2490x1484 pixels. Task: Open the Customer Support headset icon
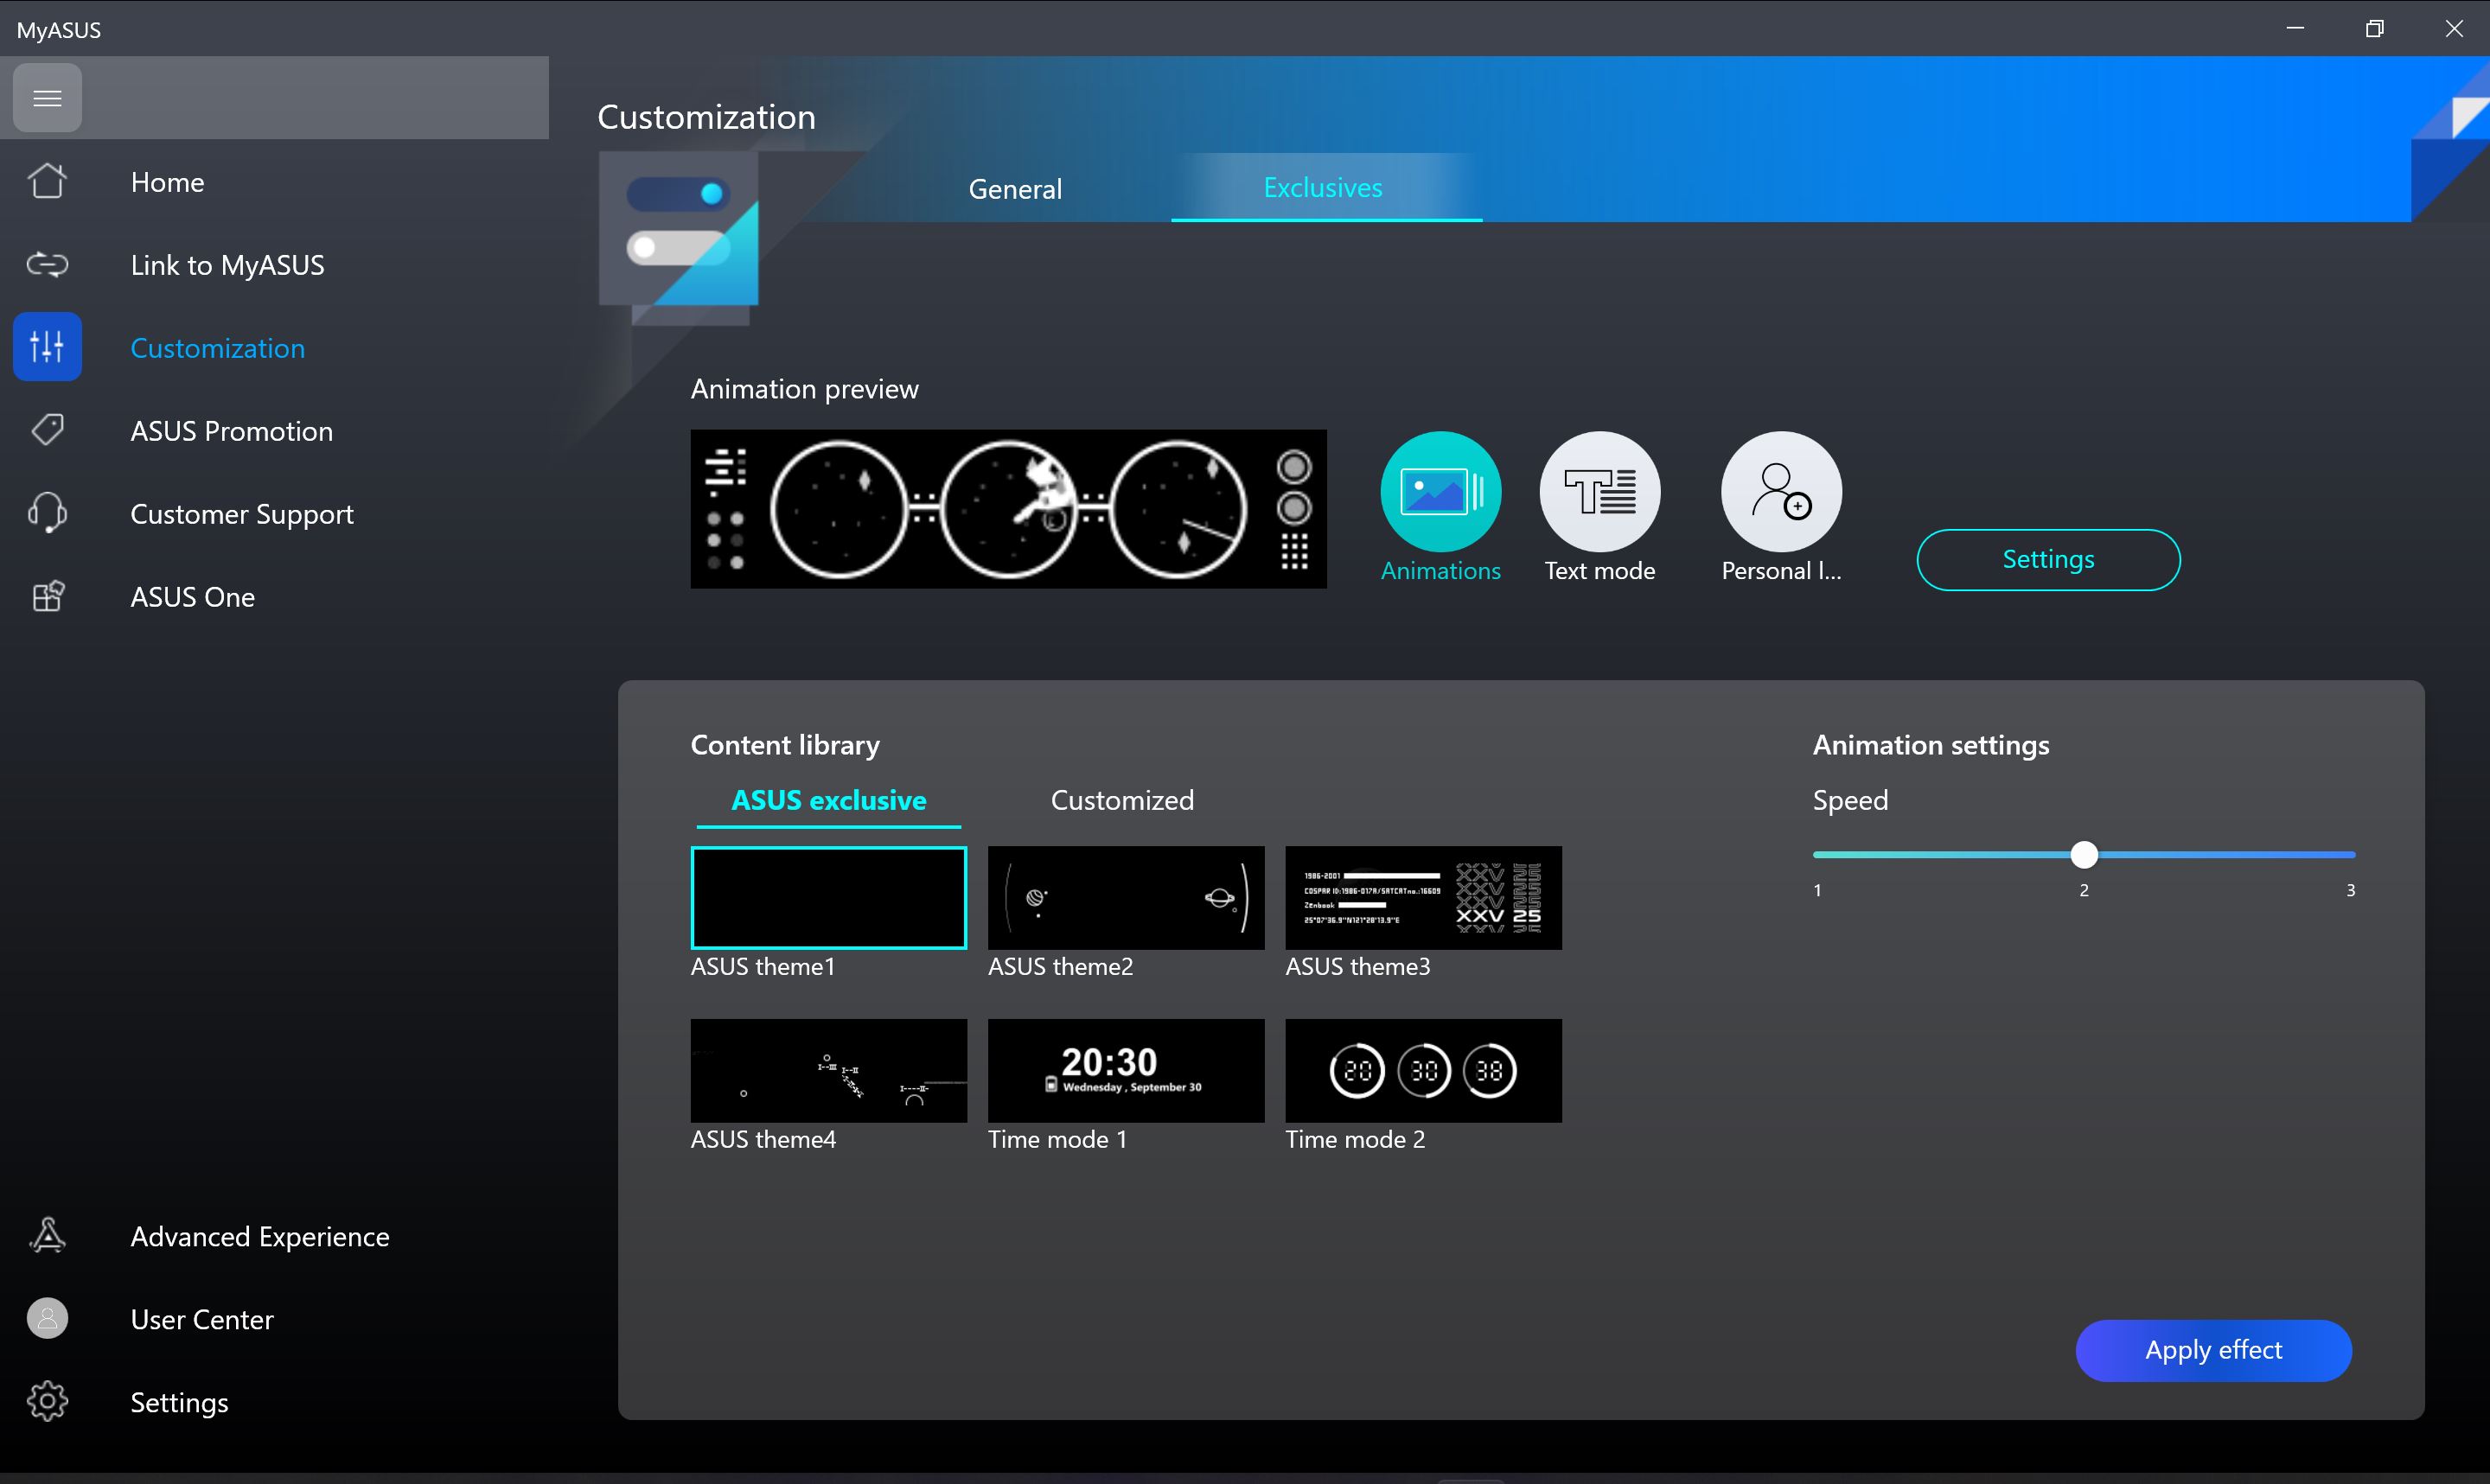pos(47,513)
